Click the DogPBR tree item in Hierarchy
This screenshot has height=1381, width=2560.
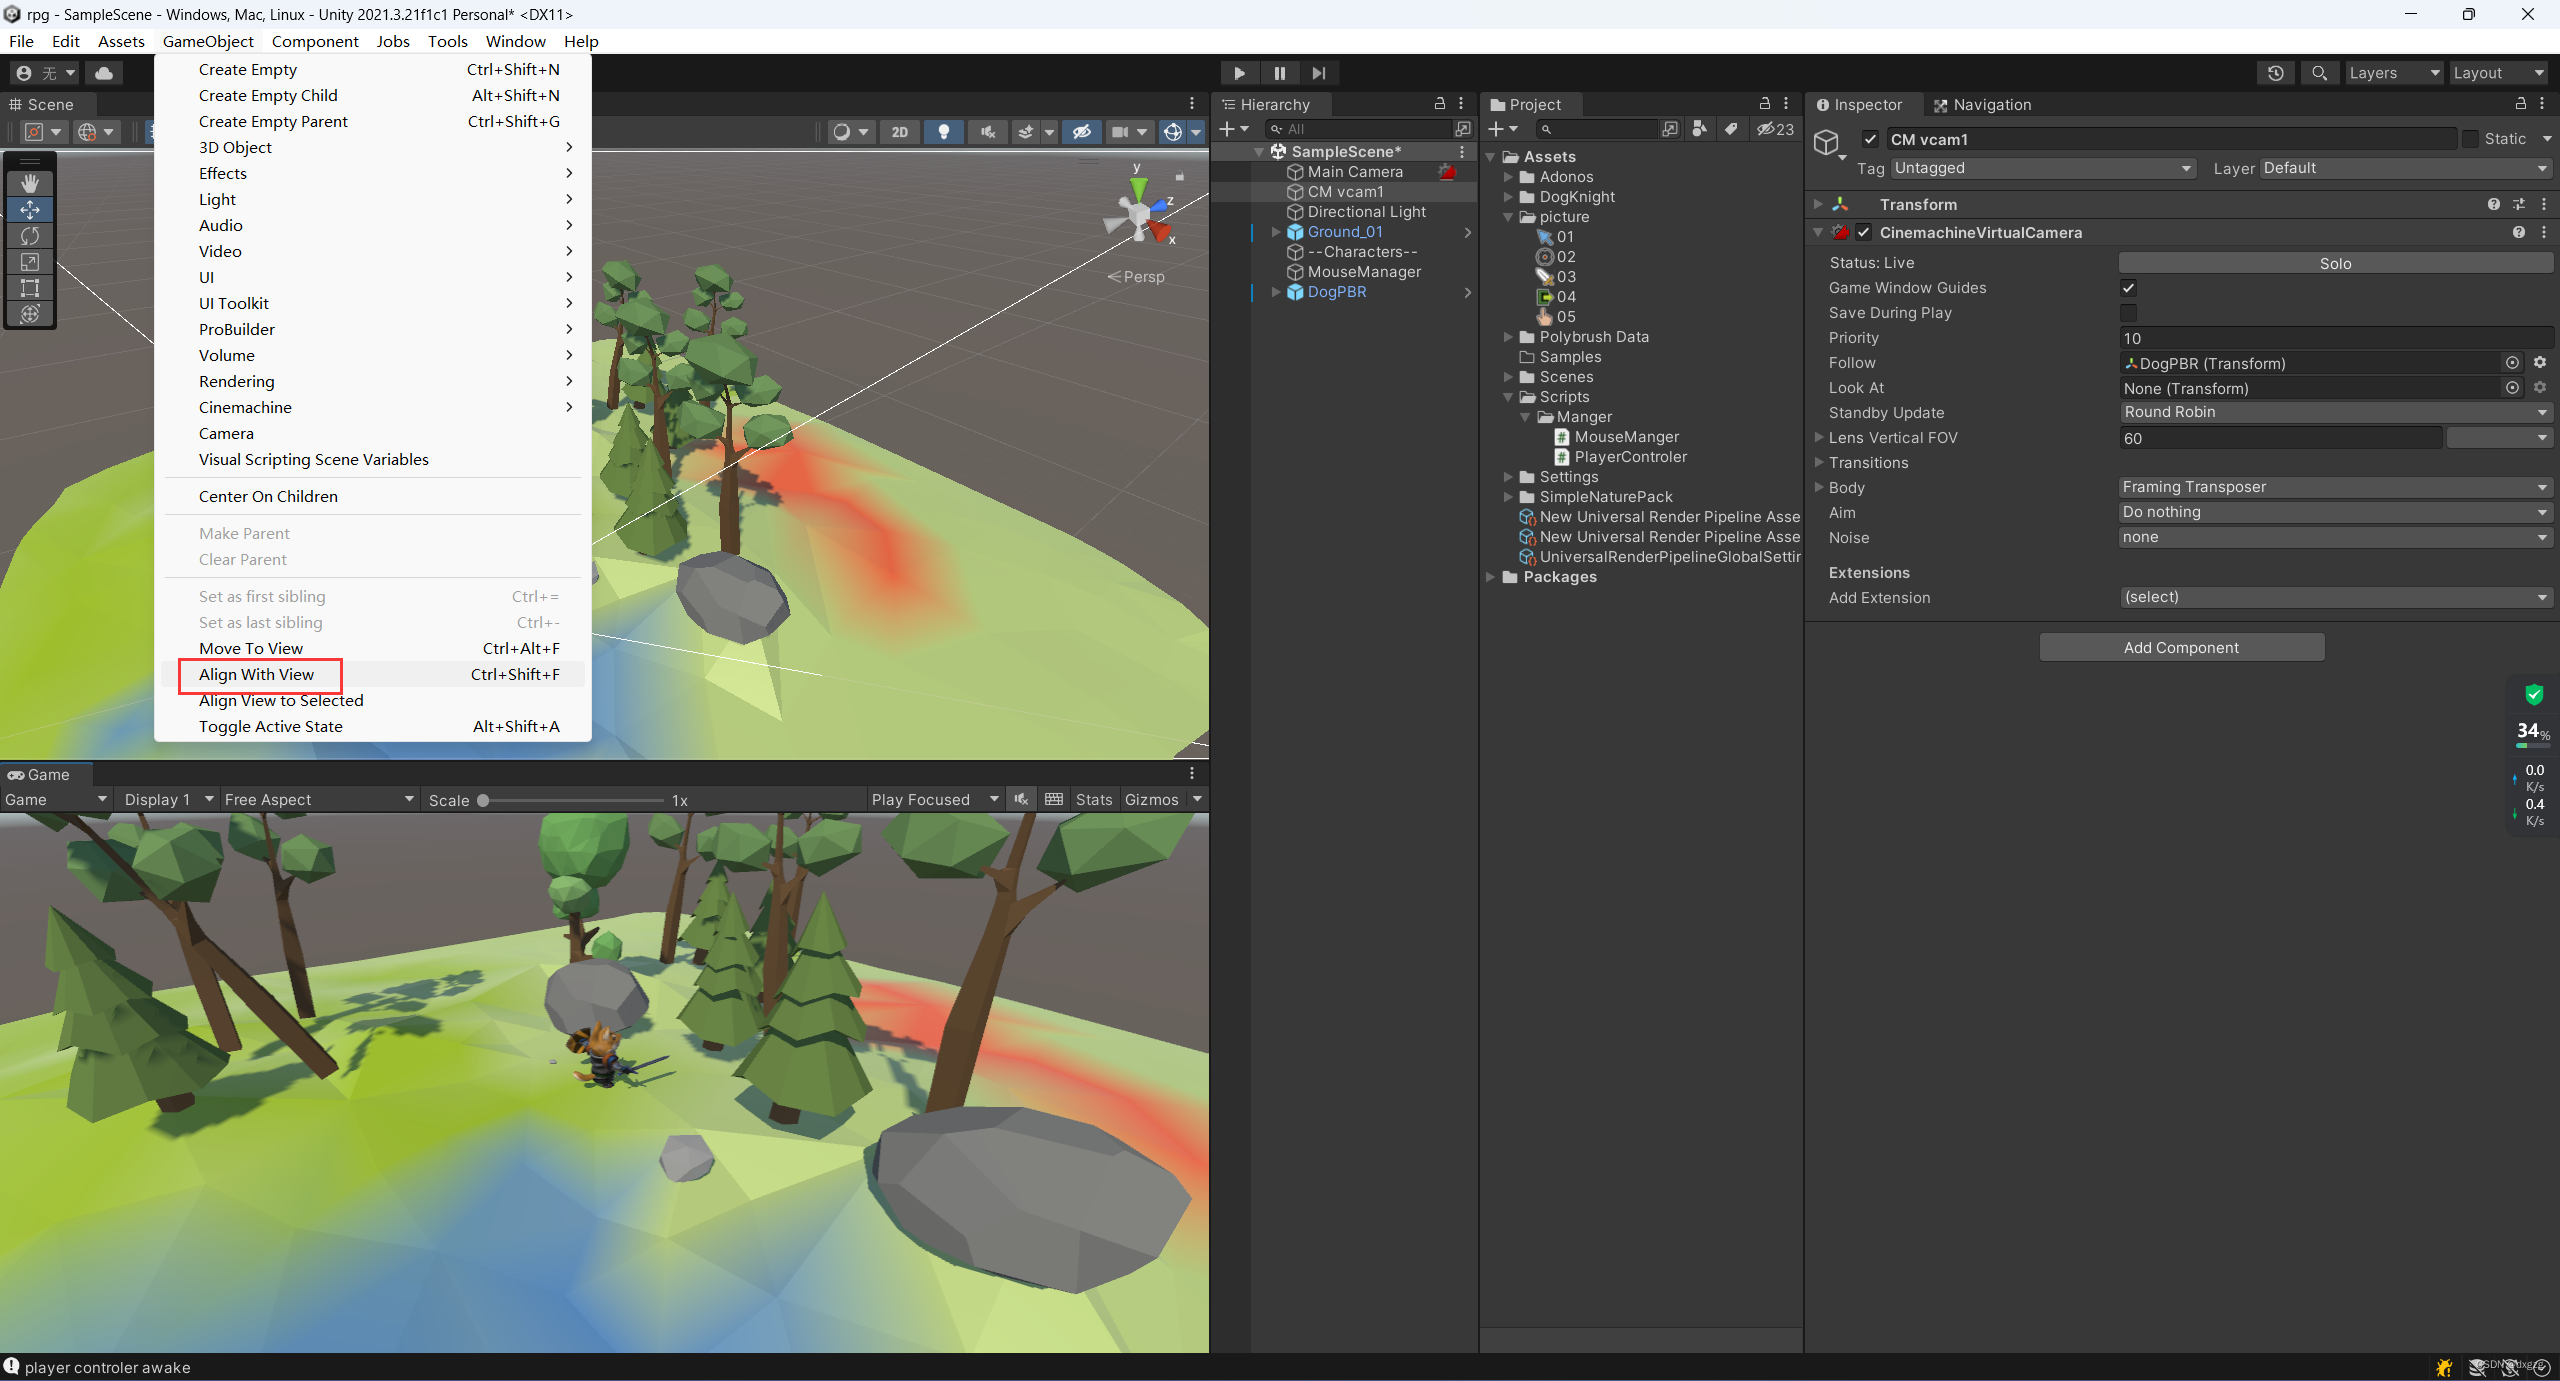[x=1338, y=293]
